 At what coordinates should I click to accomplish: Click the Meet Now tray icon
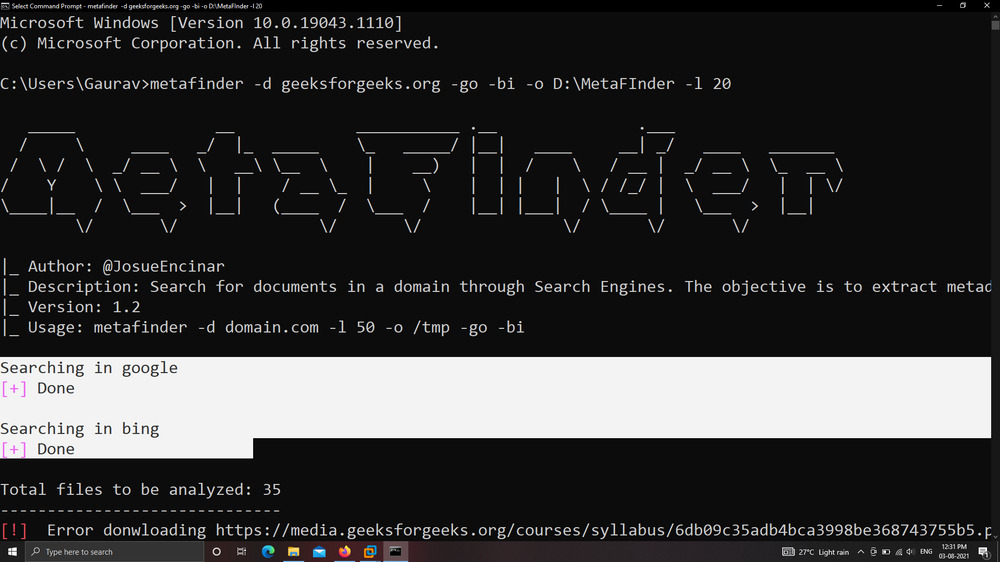pos(873,552)
